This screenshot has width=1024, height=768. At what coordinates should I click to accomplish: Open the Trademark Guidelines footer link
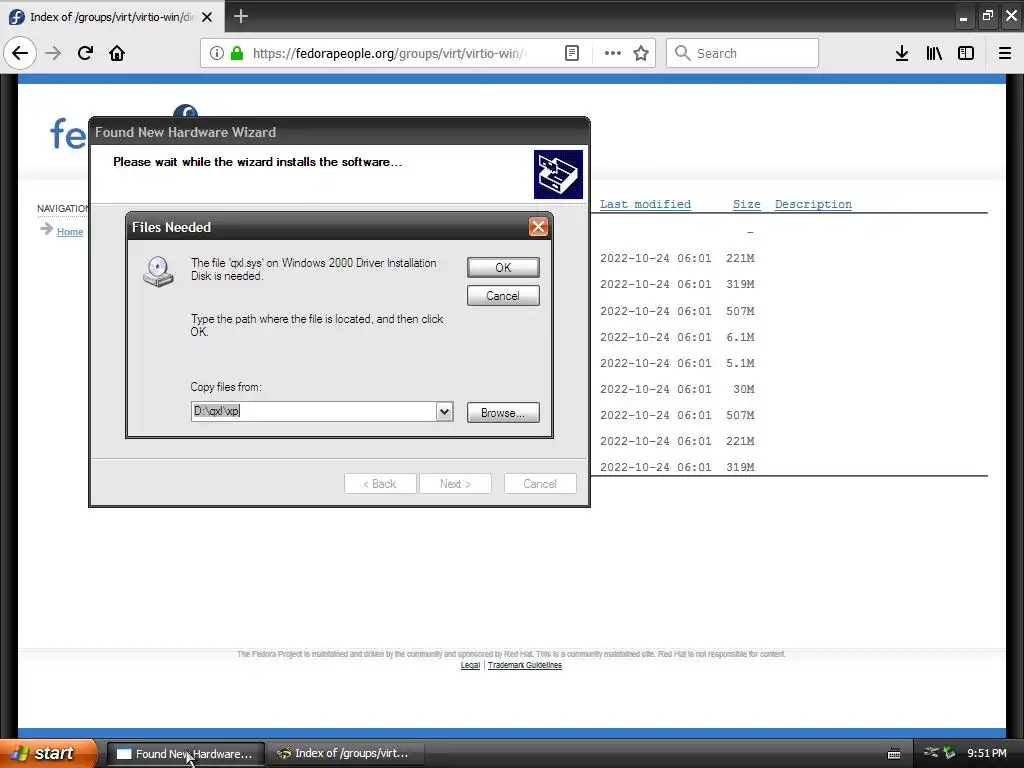click(524, 665)
